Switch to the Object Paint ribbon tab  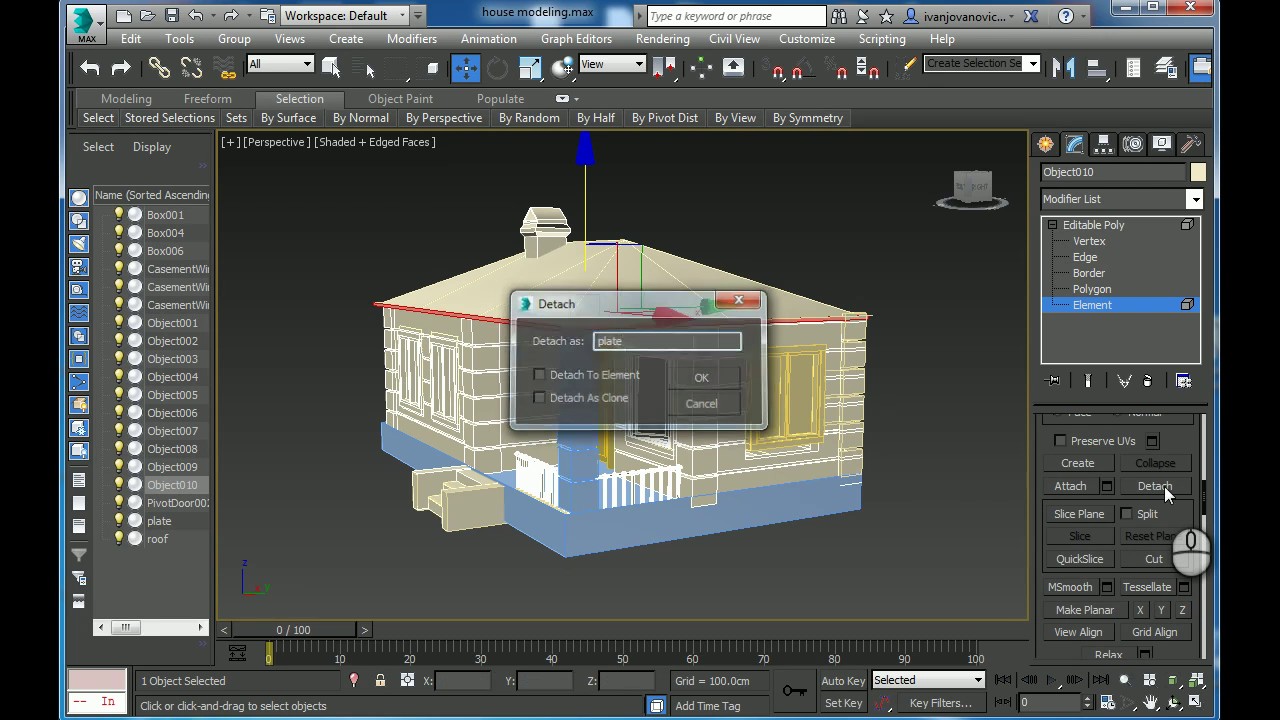tap(400, 99)
